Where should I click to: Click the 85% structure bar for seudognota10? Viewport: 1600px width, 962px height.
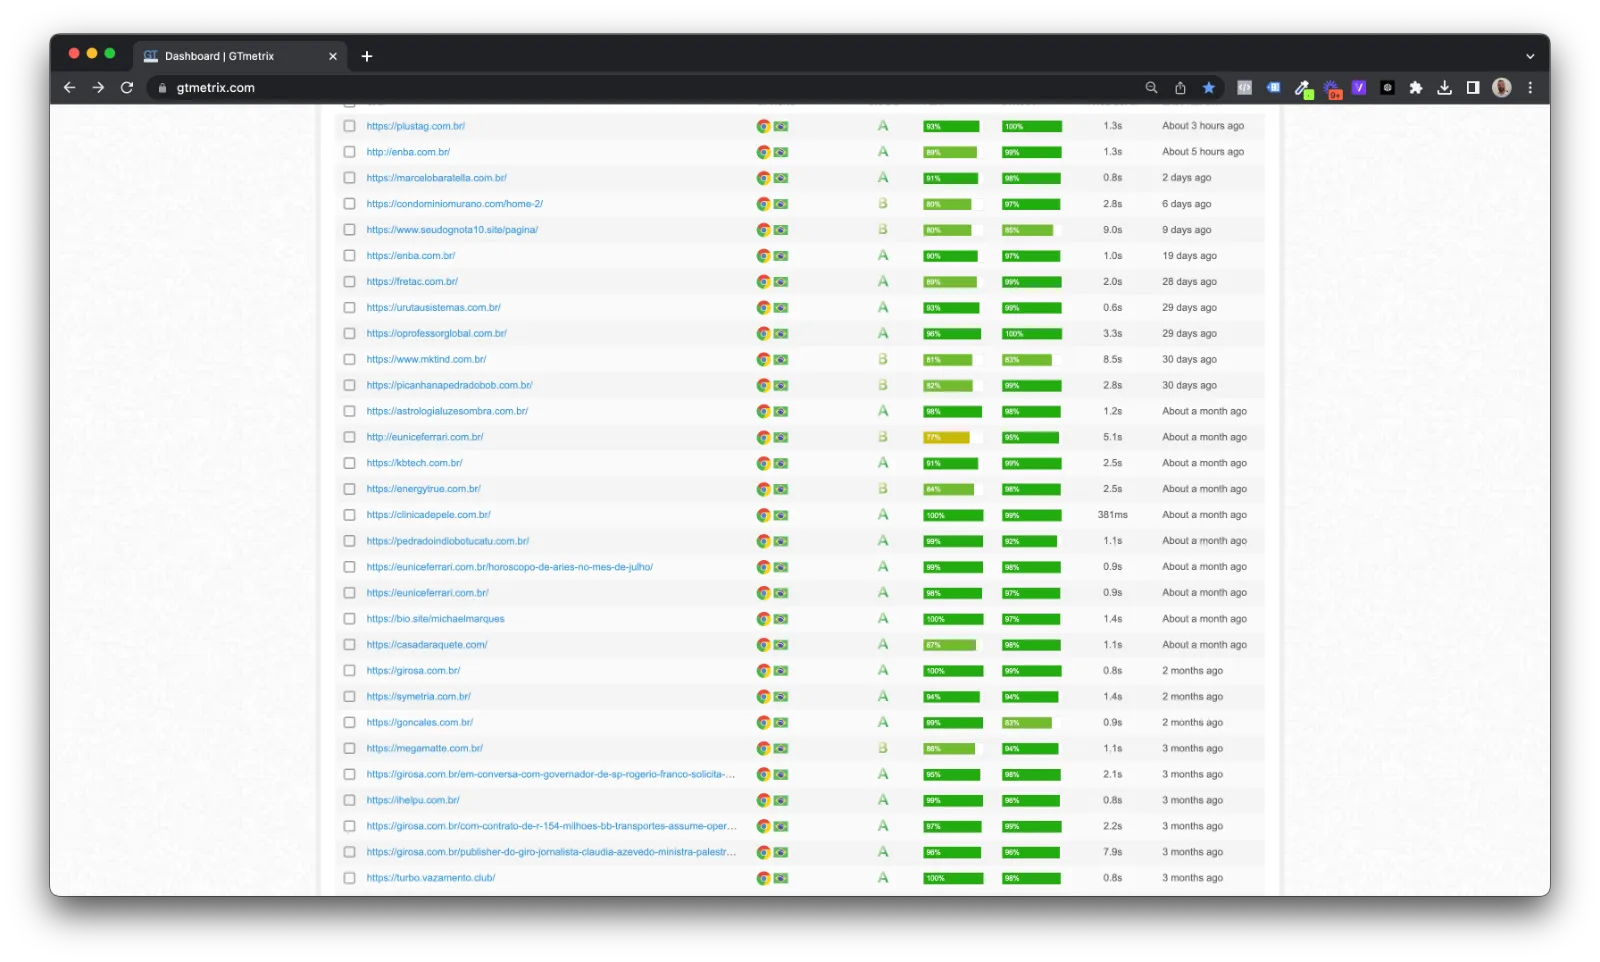click(1031, 230)
